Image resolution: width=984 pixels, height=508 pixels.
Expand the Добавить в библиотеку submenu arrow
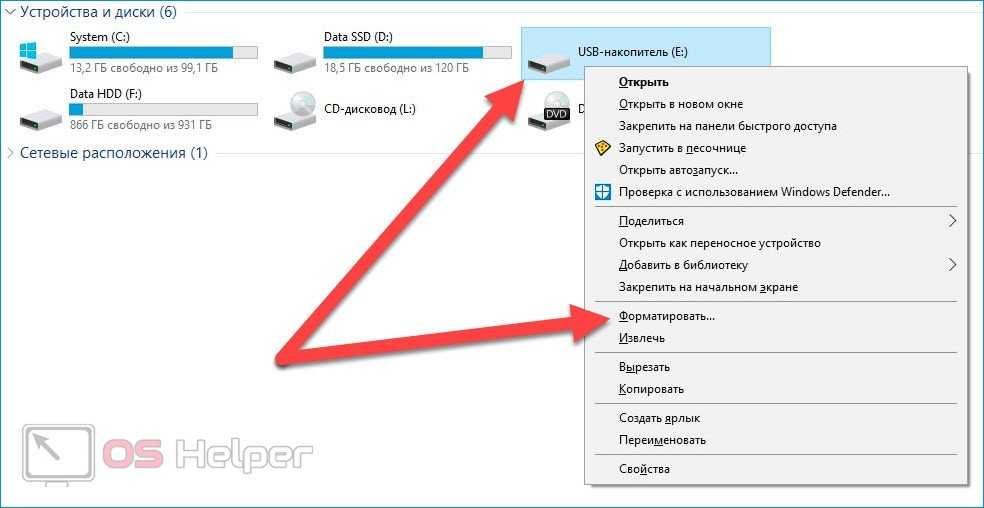coord(952,264)
